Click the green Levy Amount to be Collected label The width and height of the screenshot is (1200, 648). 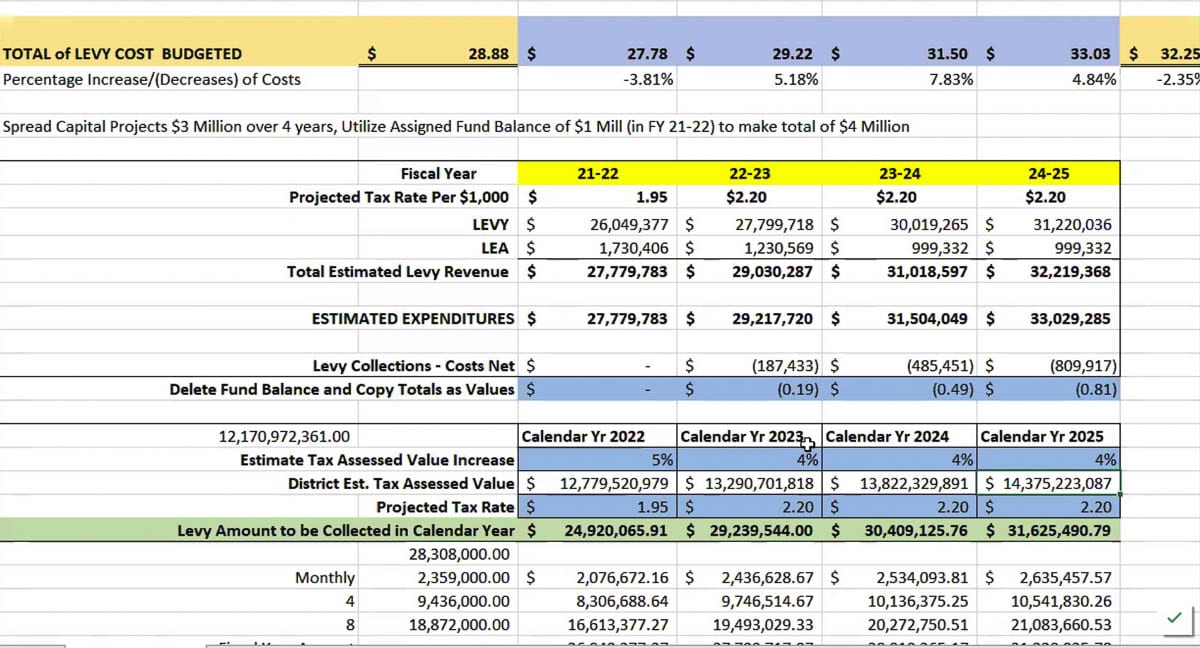346,530
